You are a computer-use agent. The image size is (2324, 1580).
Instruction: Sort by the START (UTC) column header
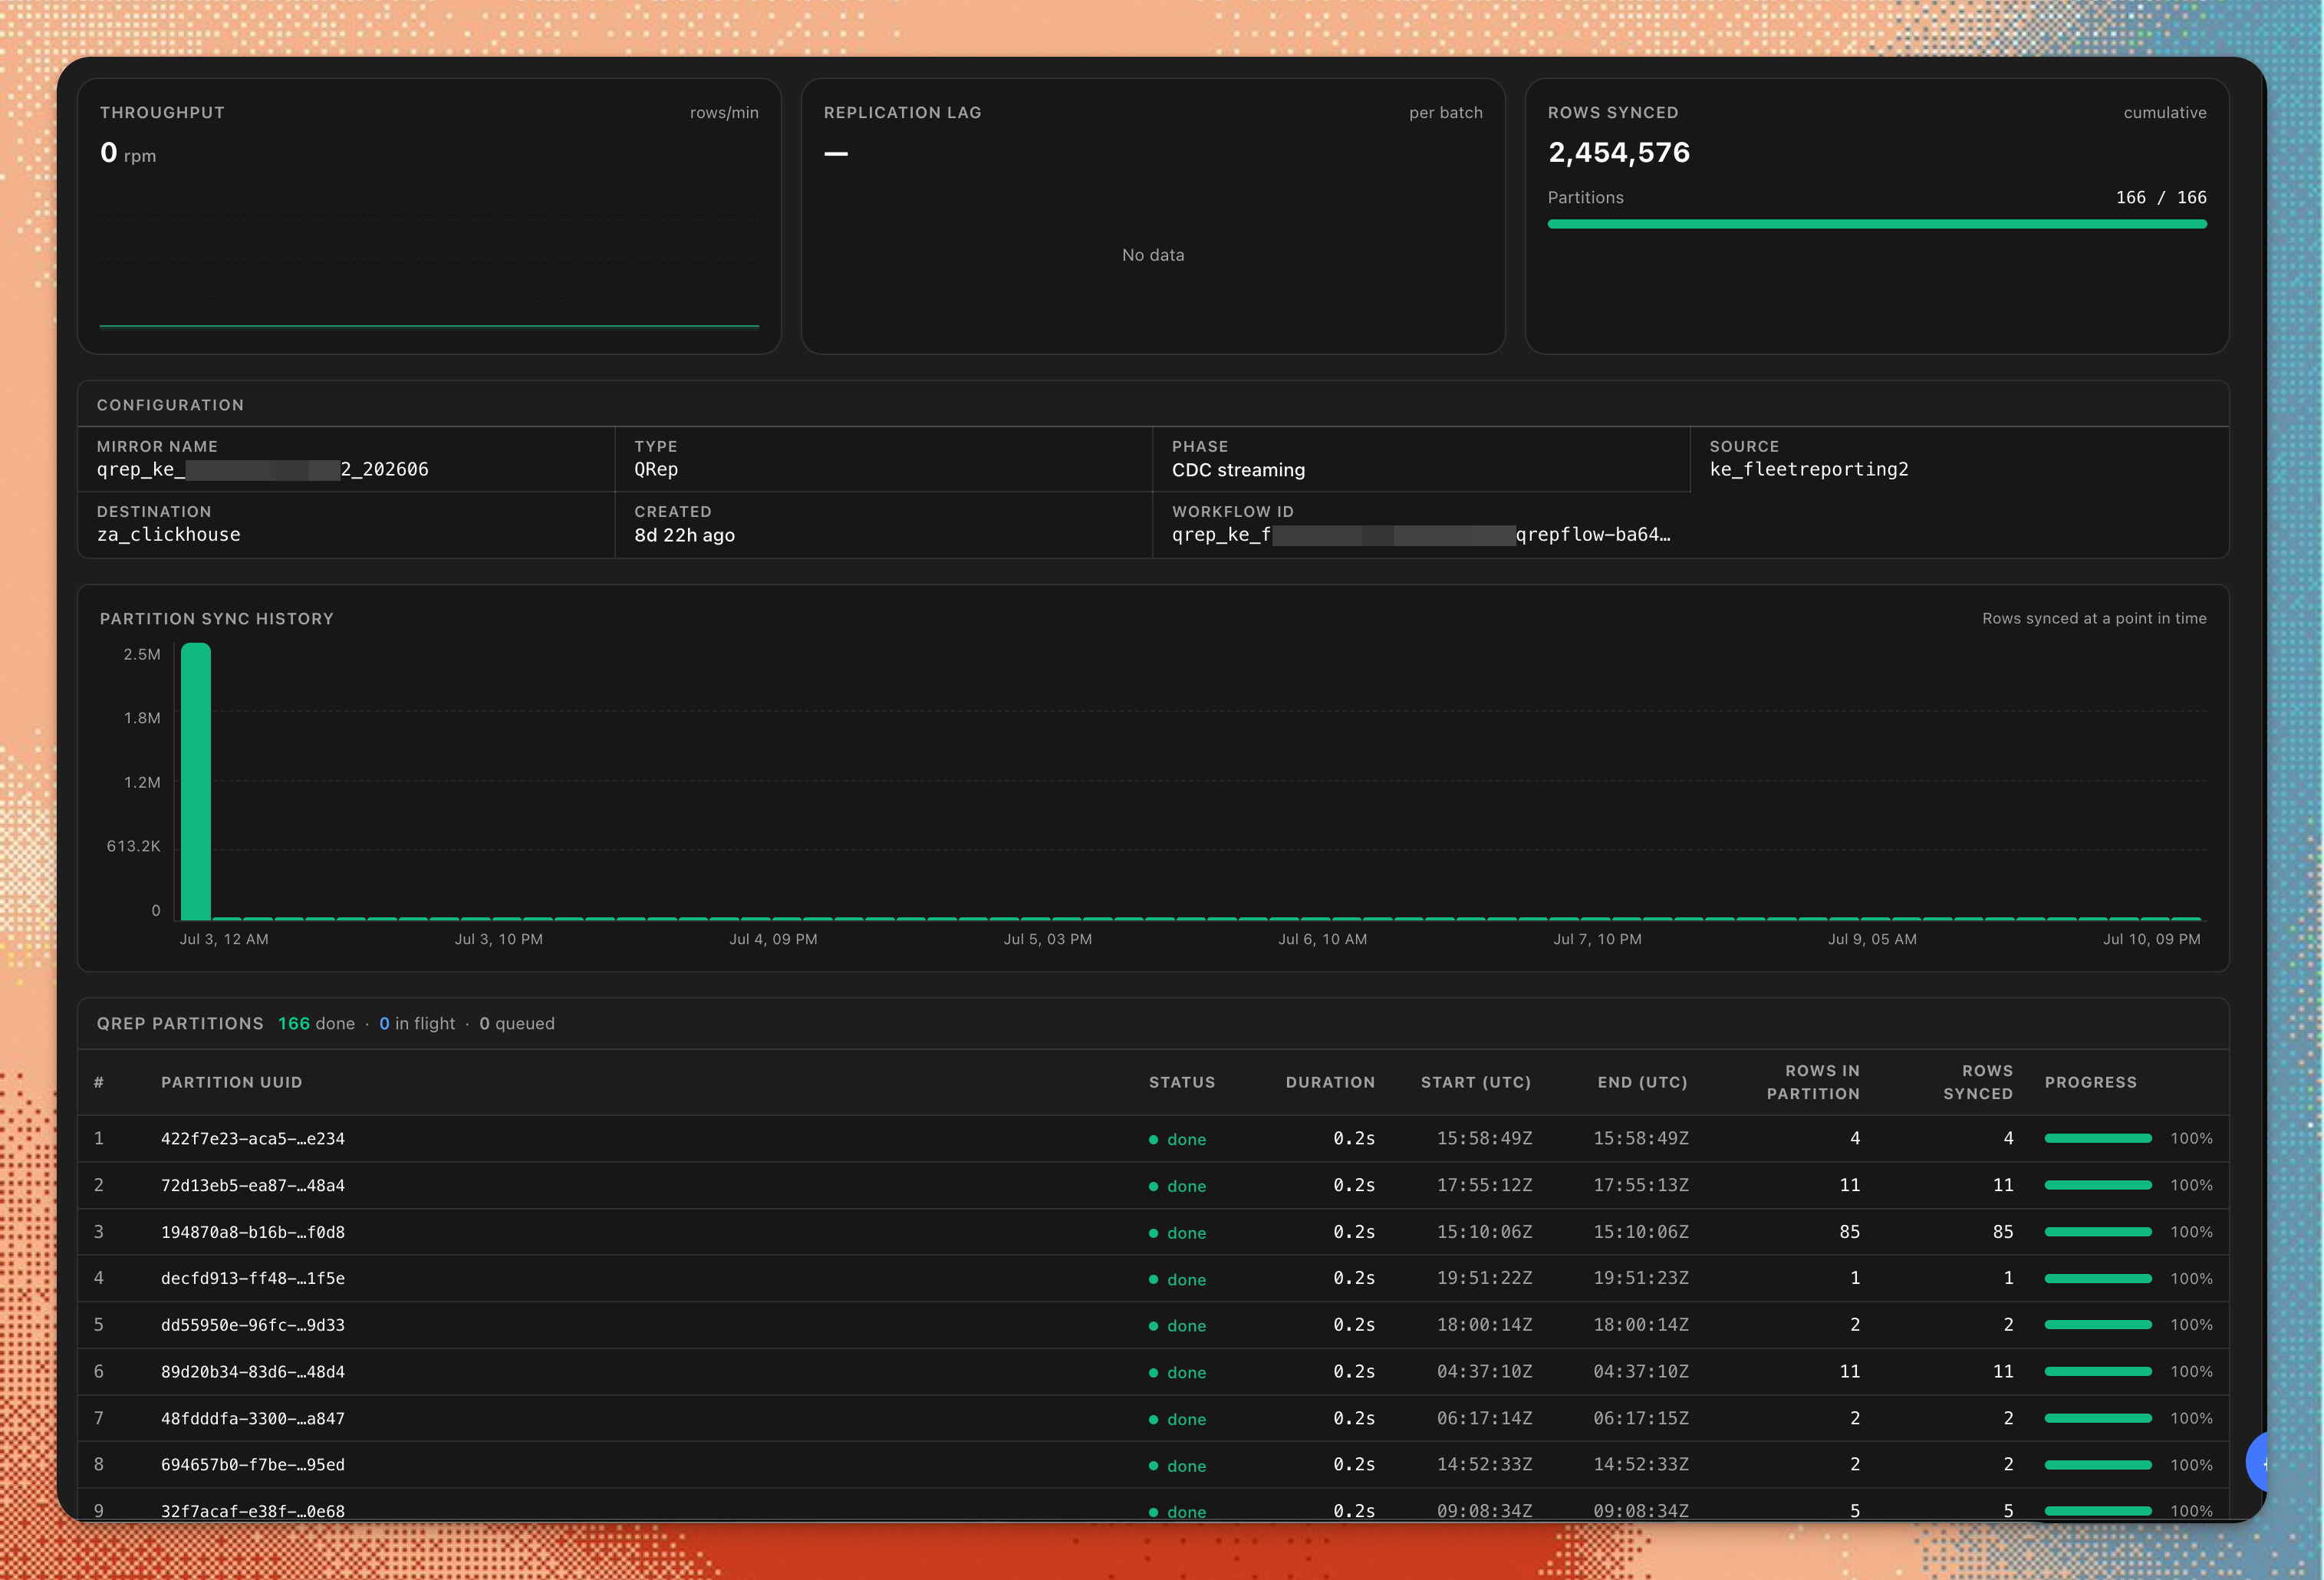point(1476,1082)
